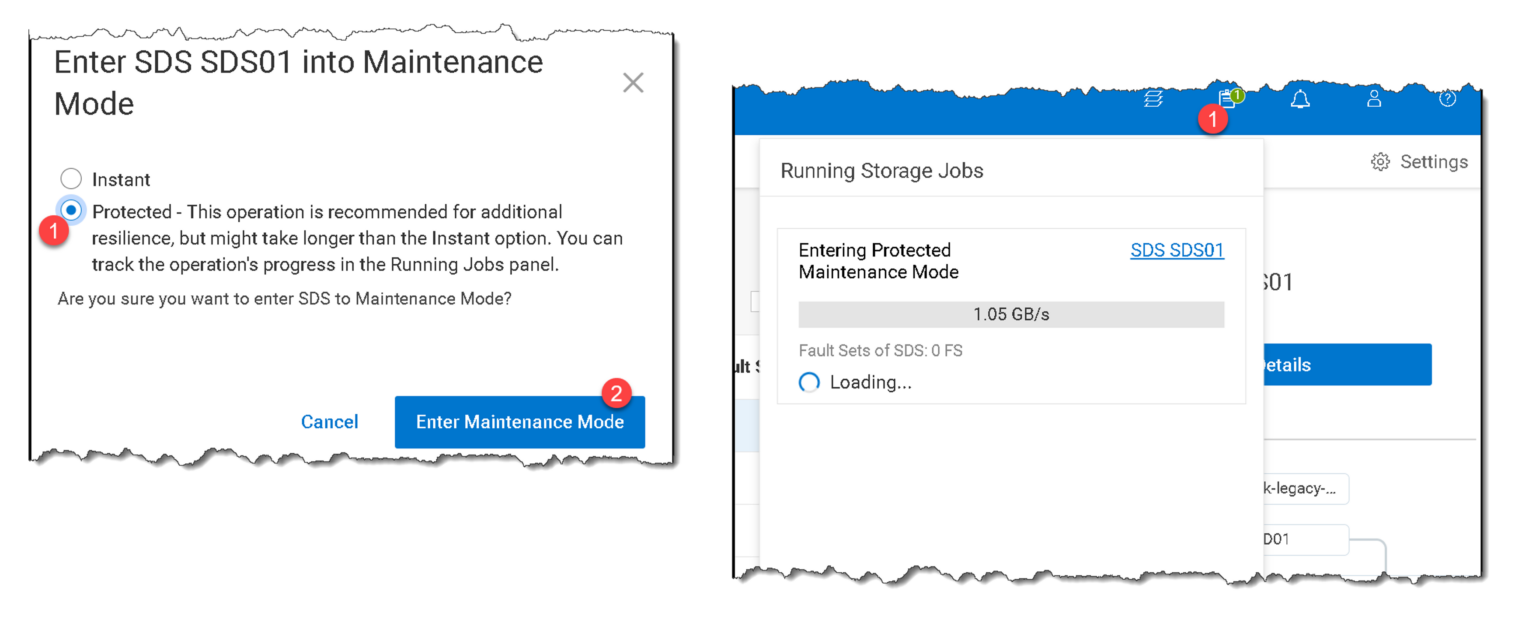Click the 1.05 GB/s progress bar
This screenshot has width=1536, height=630.
(1010, 314)
